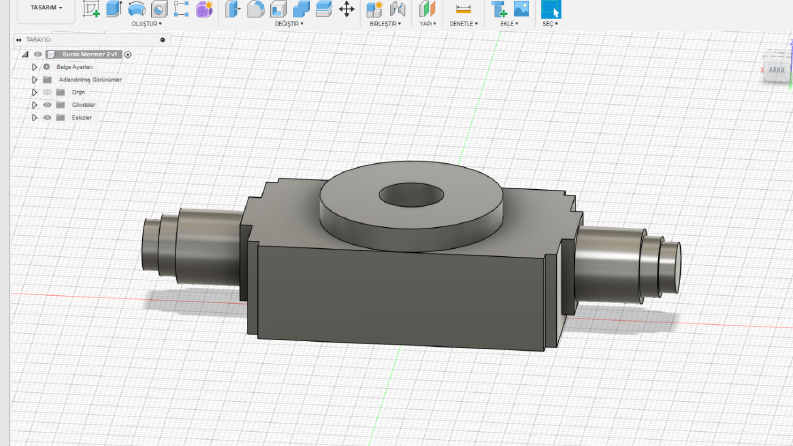Viewport: 793px width, 446px height.
Task: Expand the Adlandırılmış Görünümler node
Action: [x=34, y=79]
